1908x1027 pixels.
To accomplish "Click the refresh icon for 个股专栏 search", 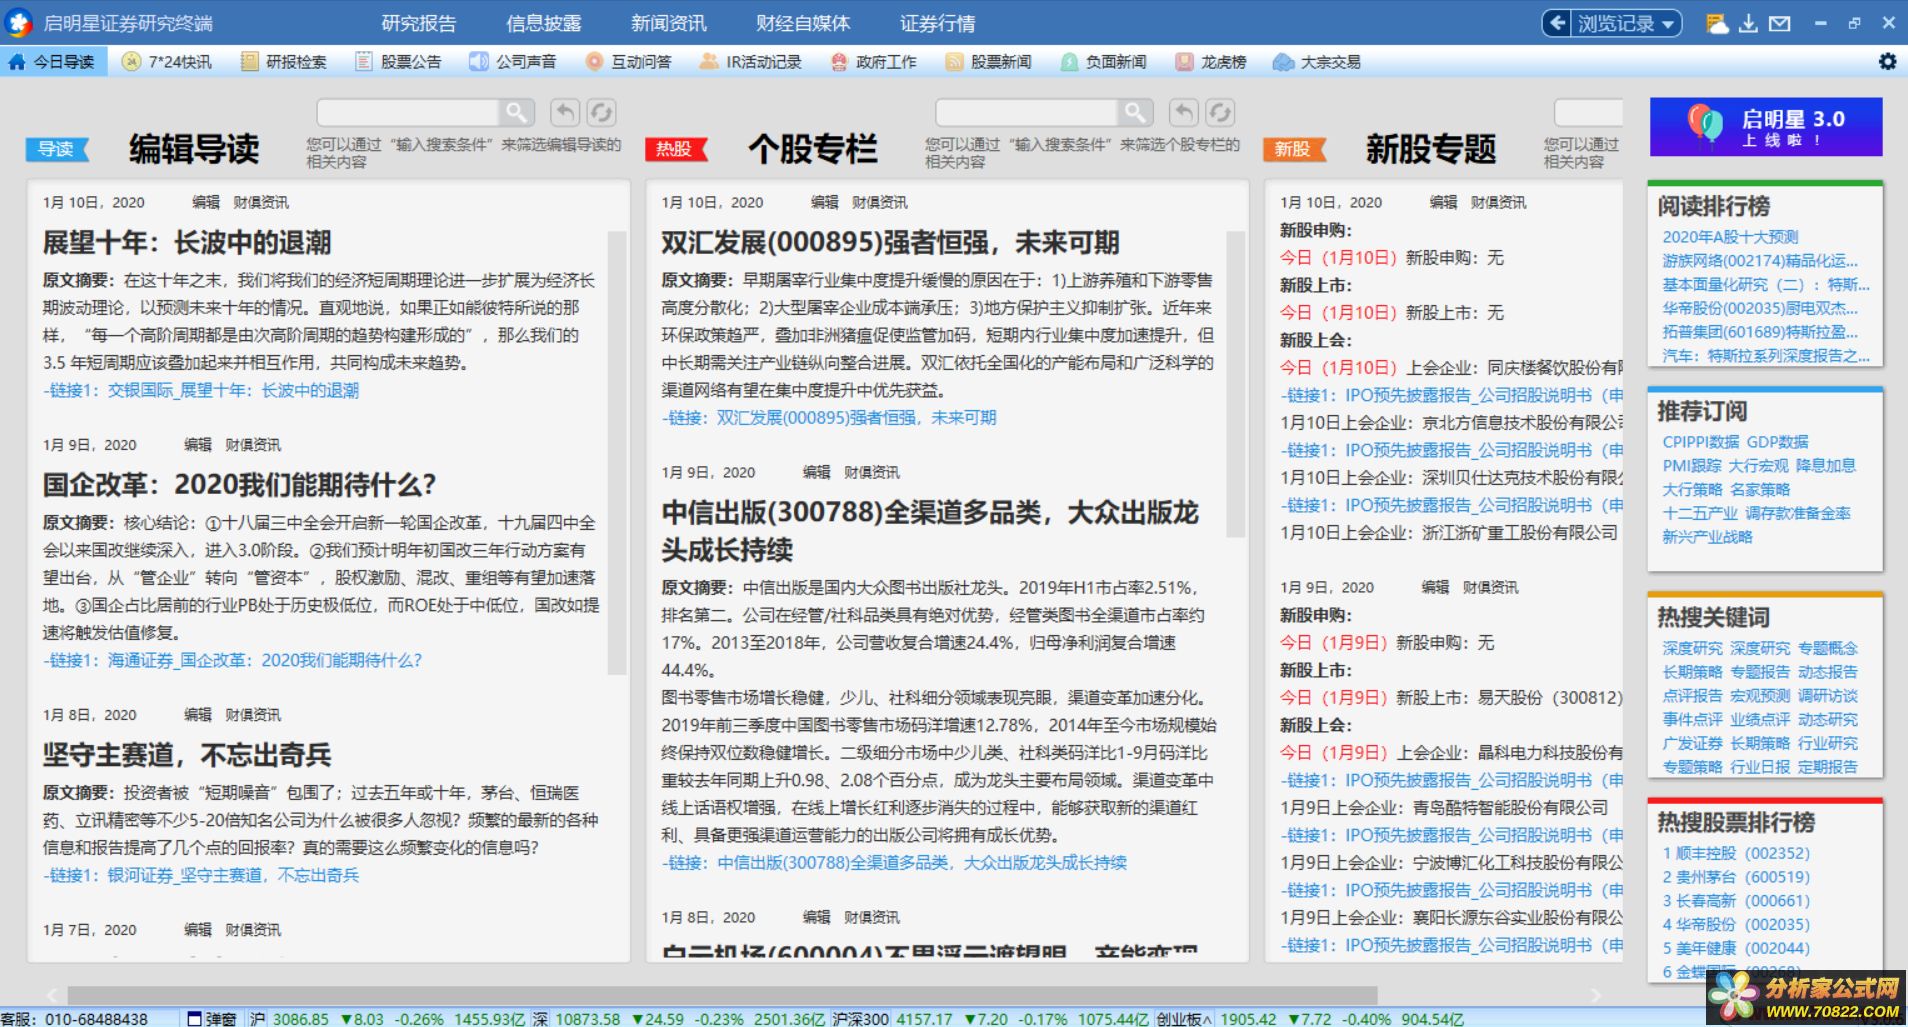I will [x=1219, y=112].
